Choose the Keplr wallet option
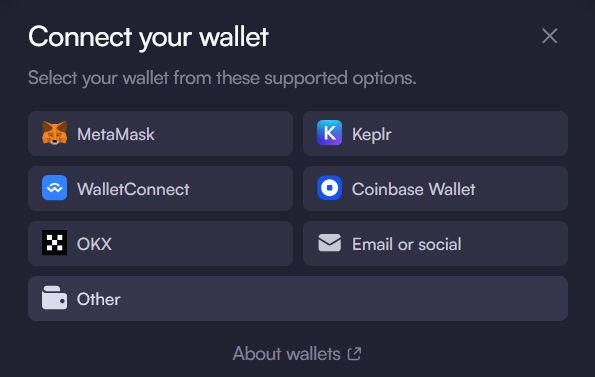This screenshot has height=377, width=595. pyautogui.click(x=435, y=134)
